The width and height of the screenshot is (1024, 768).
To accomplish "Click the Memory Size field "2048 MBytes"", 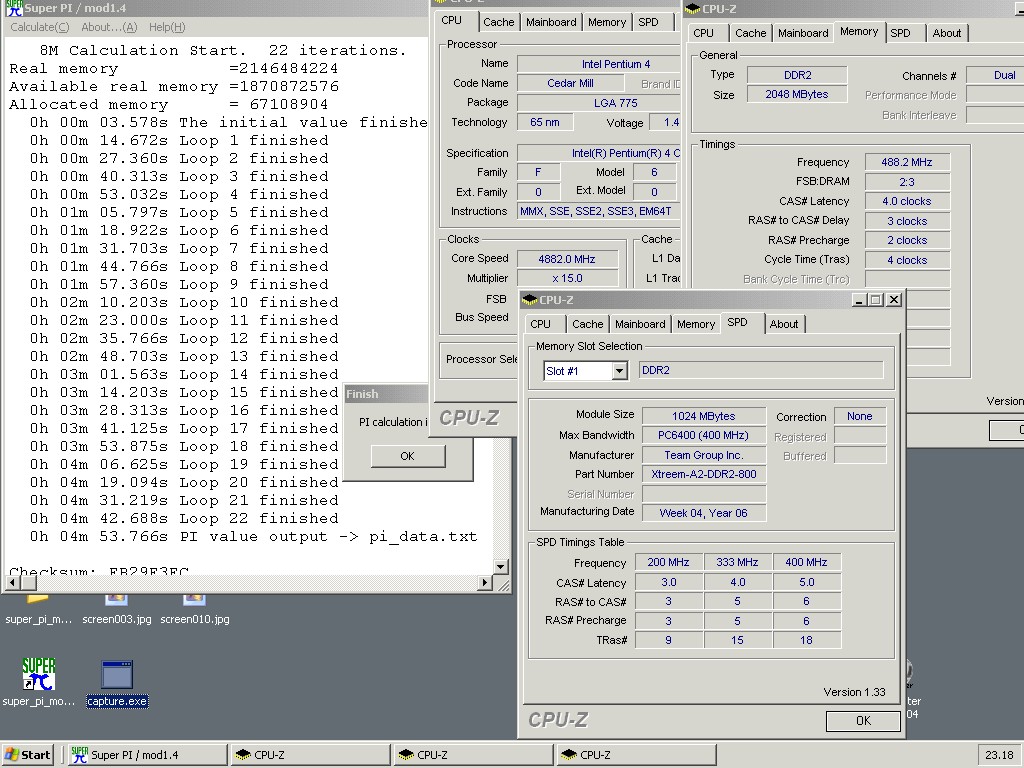I will (797, 94).
